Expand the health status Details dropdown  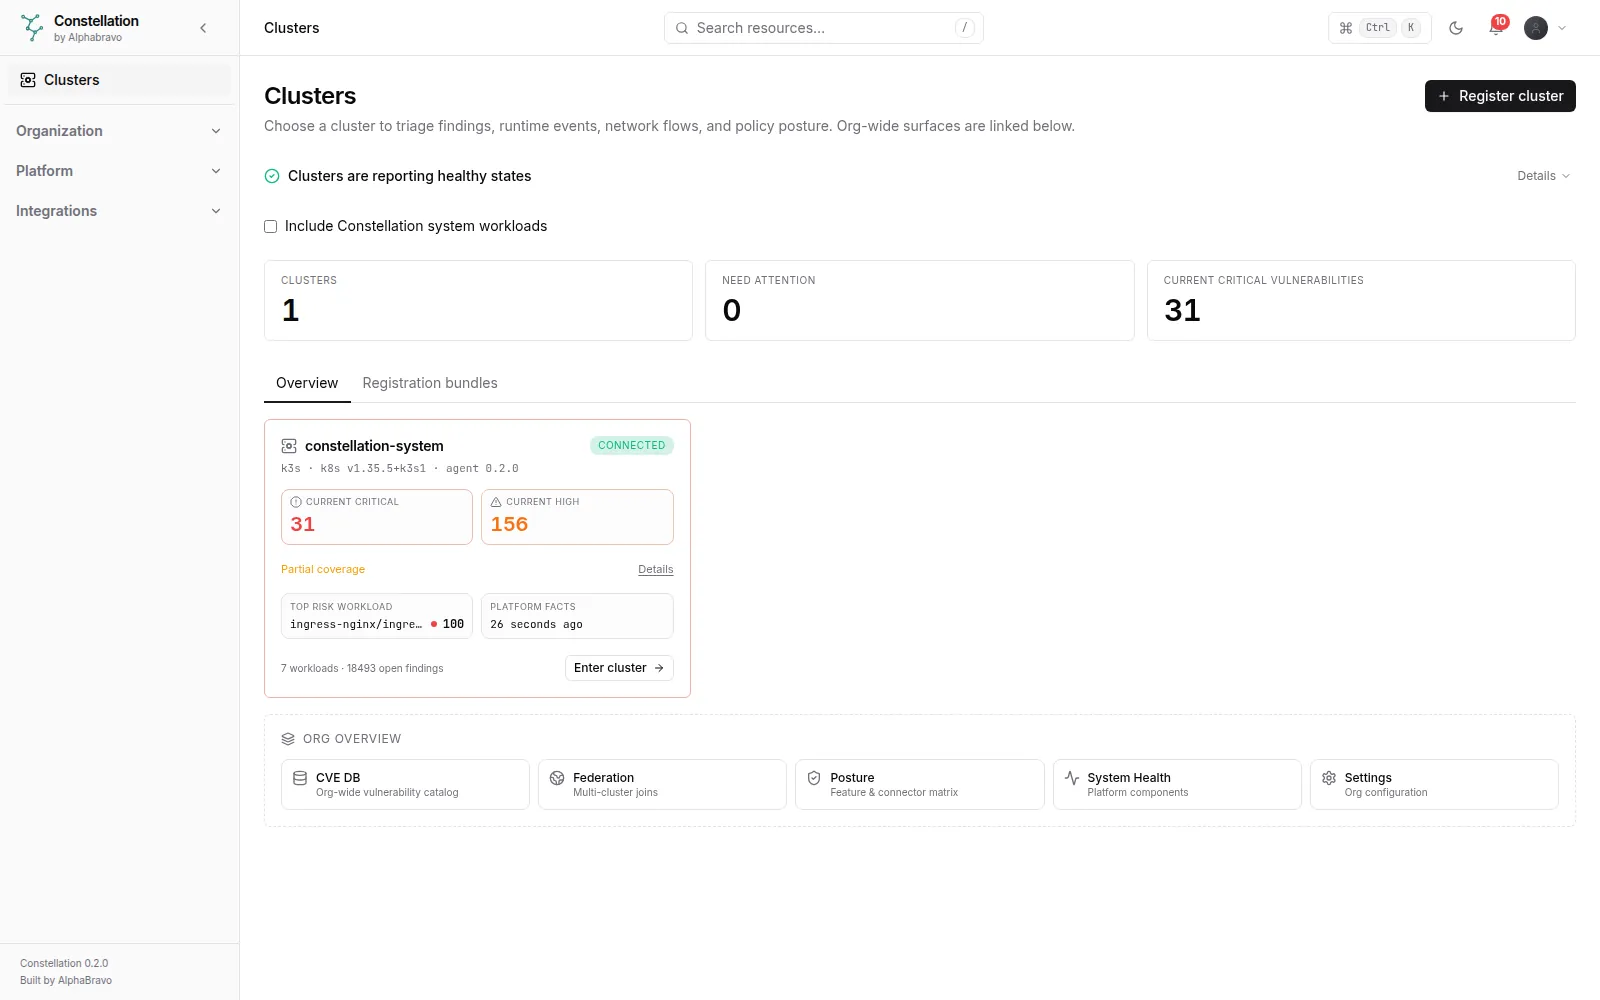point(1543,176)
